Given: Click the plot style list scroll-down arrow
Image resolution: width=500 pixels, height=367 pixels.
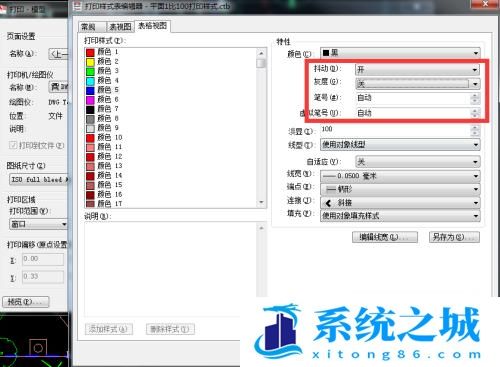Looking at the screenshot, I should [261, 202].
